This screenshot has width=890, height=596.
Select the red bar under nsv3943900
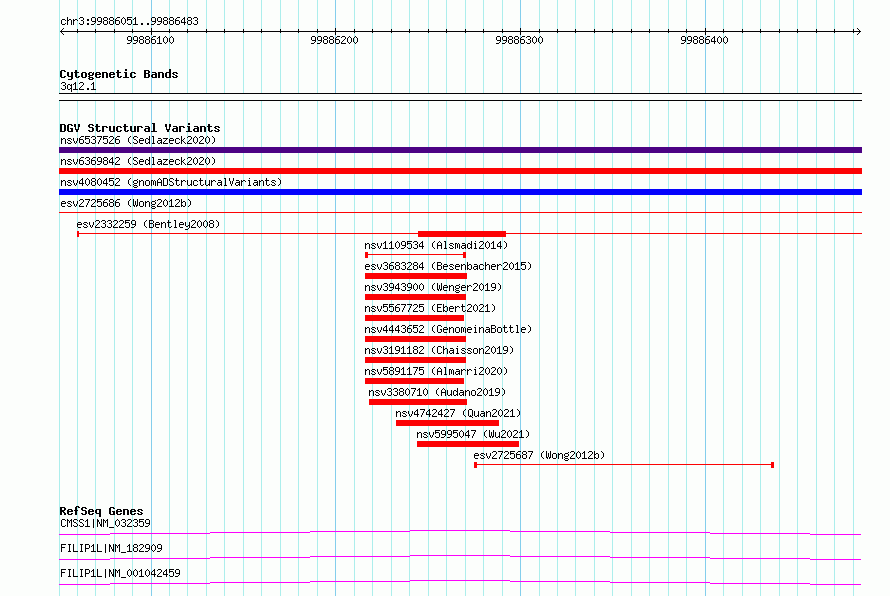[x=415, y=297]
